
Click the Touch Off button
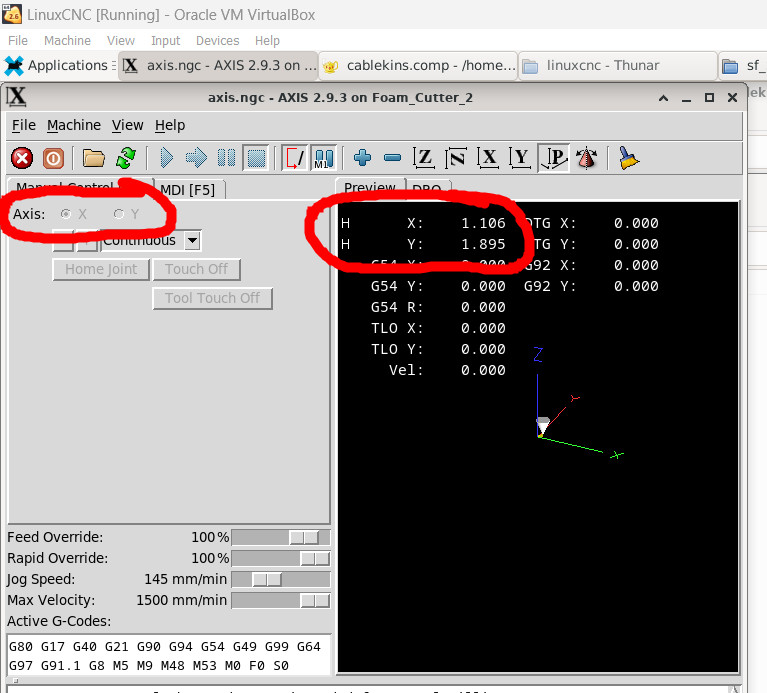tap(196, 269)
